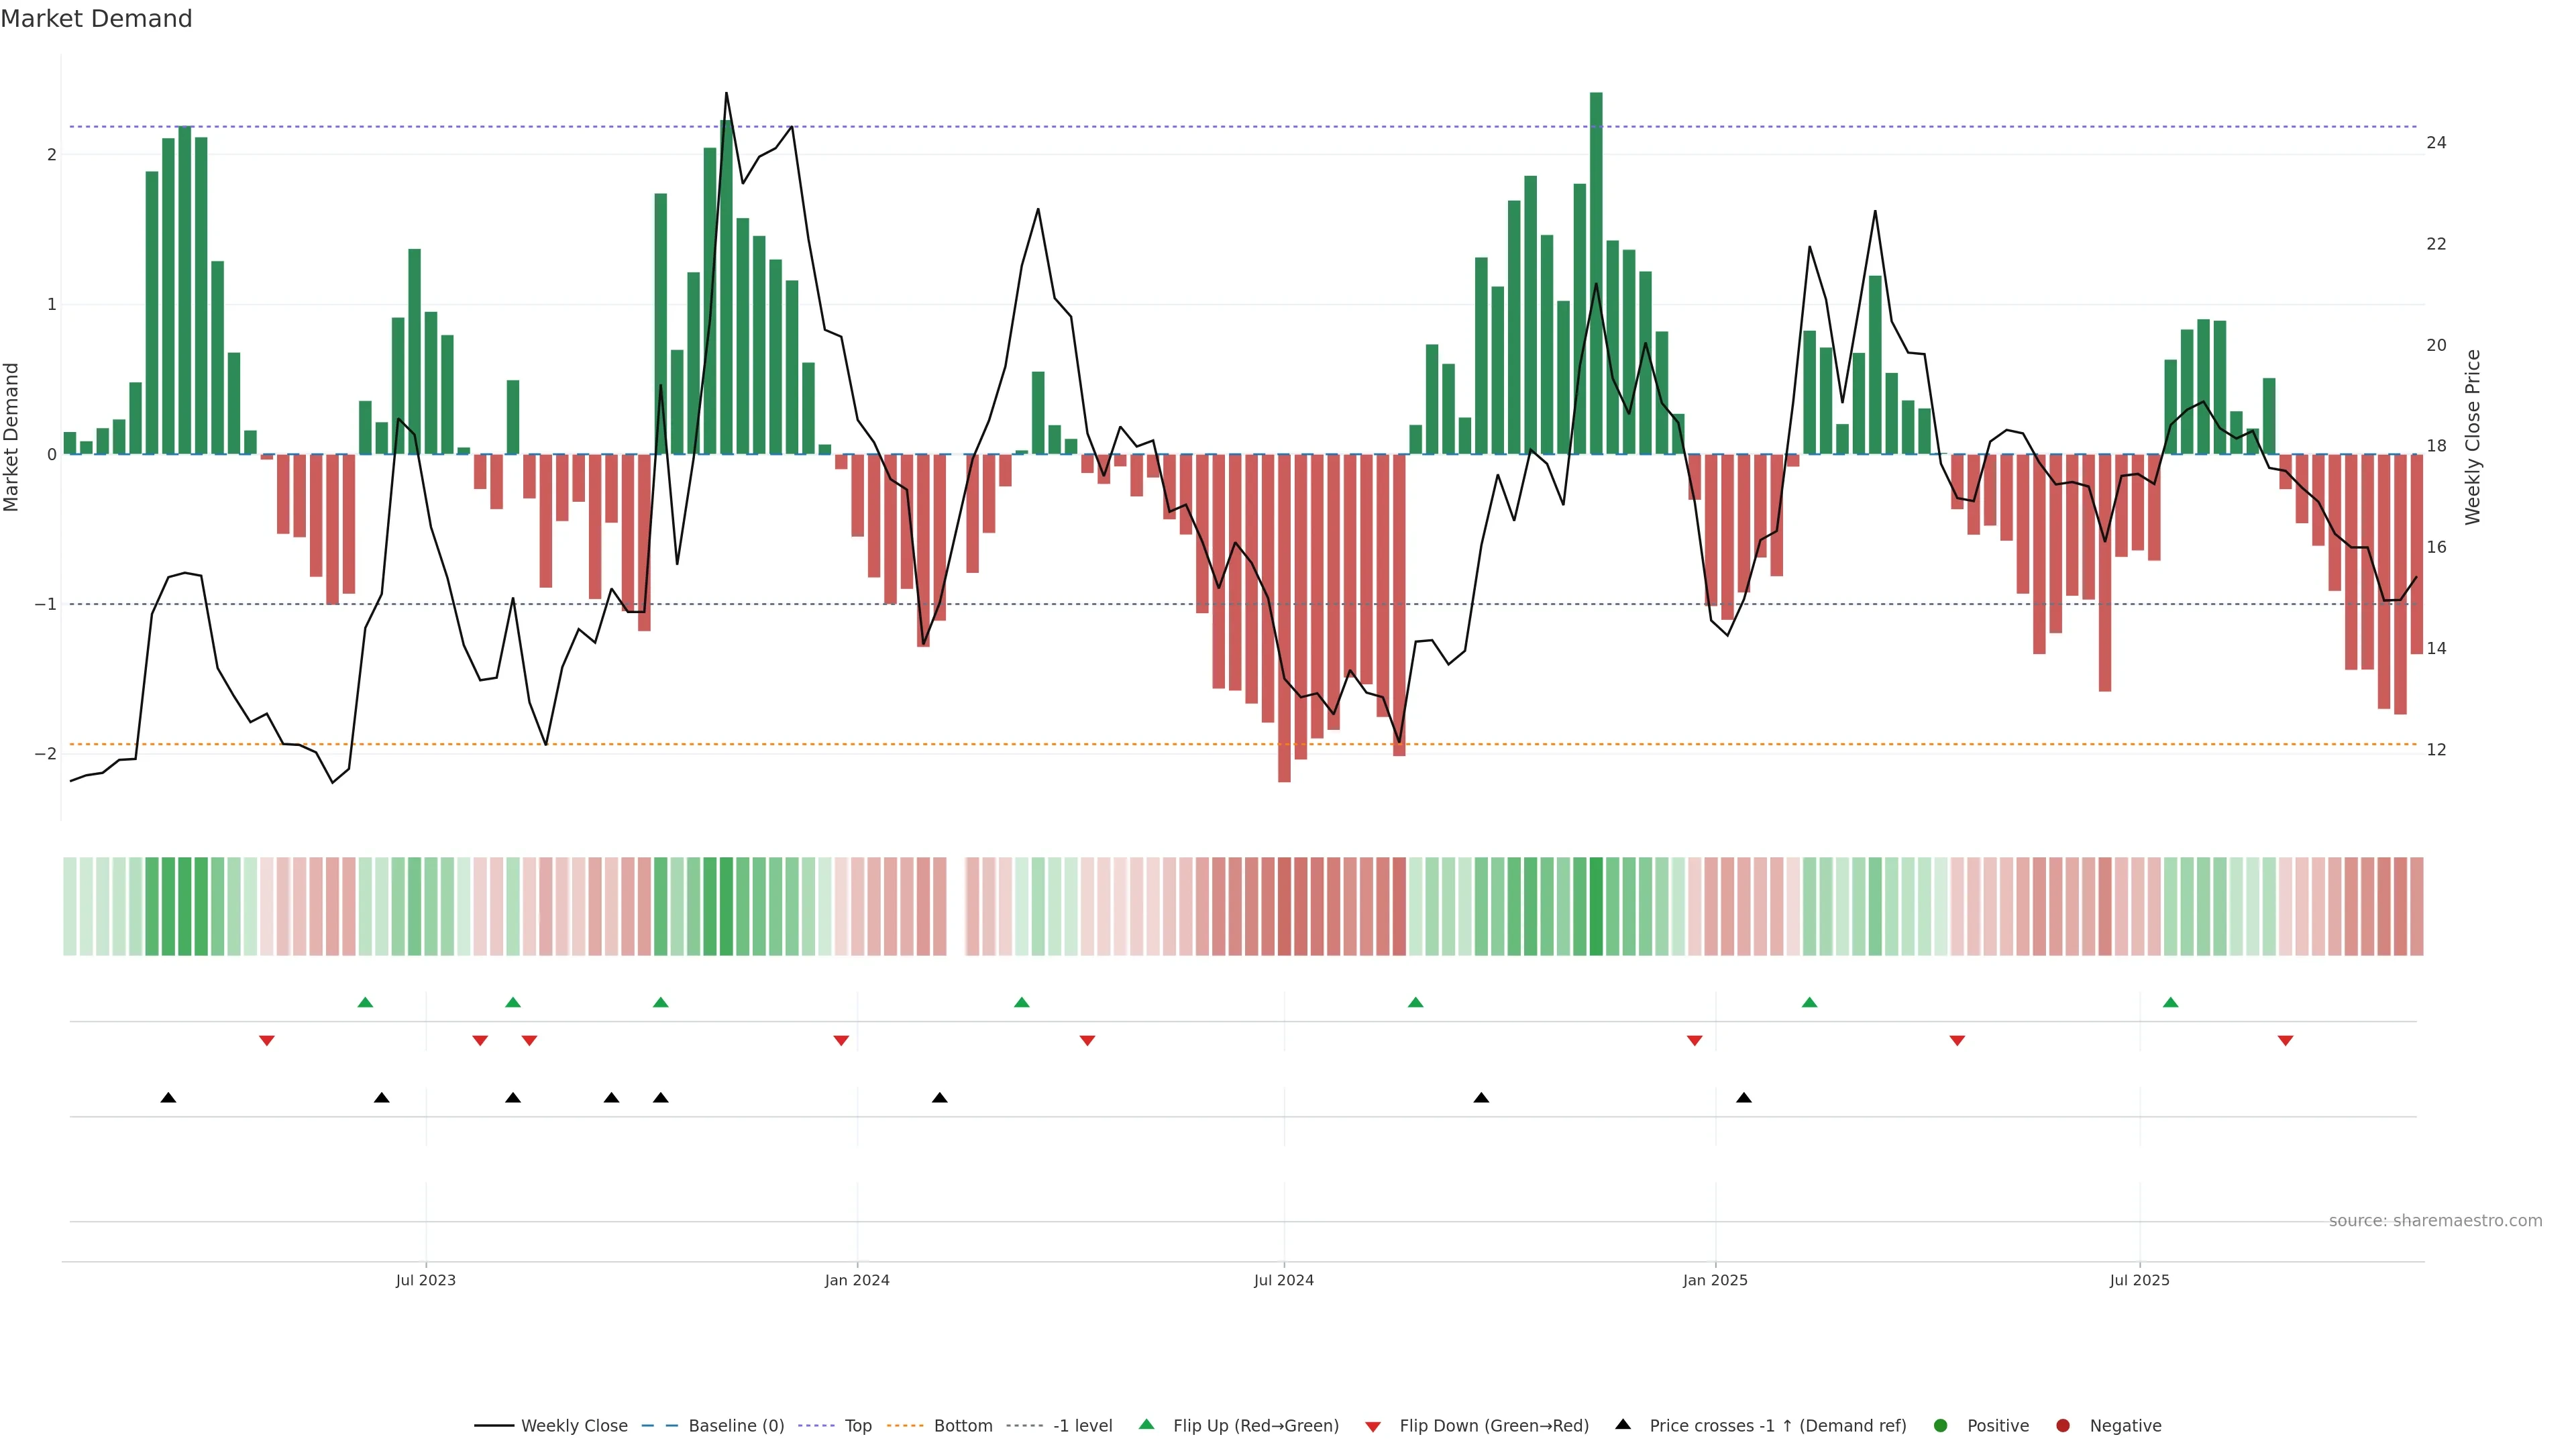The image size is (2576, 1449).
Task: Click the source: sharemaestro.com text
Action: point(2435,1220)
